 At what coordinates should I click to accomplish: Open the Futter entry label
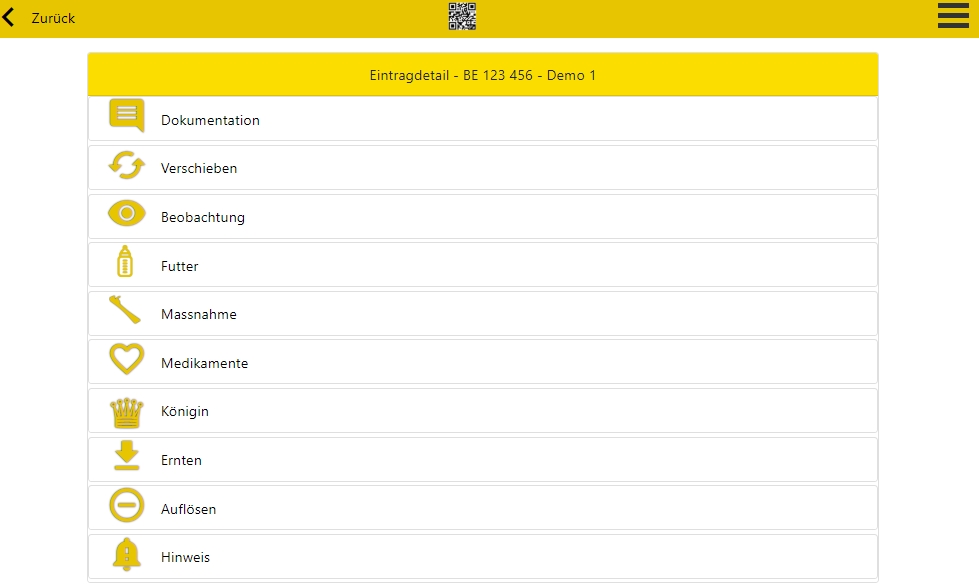(x=180, y=266)
